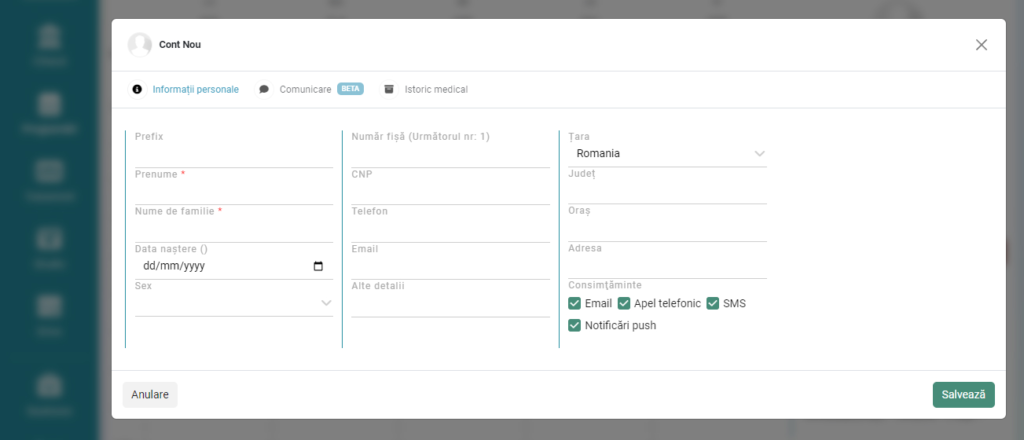The width and height of the screenshot is (1024, 440).
Task: Click the info icon for Informații personale
Action: (138, 89)
